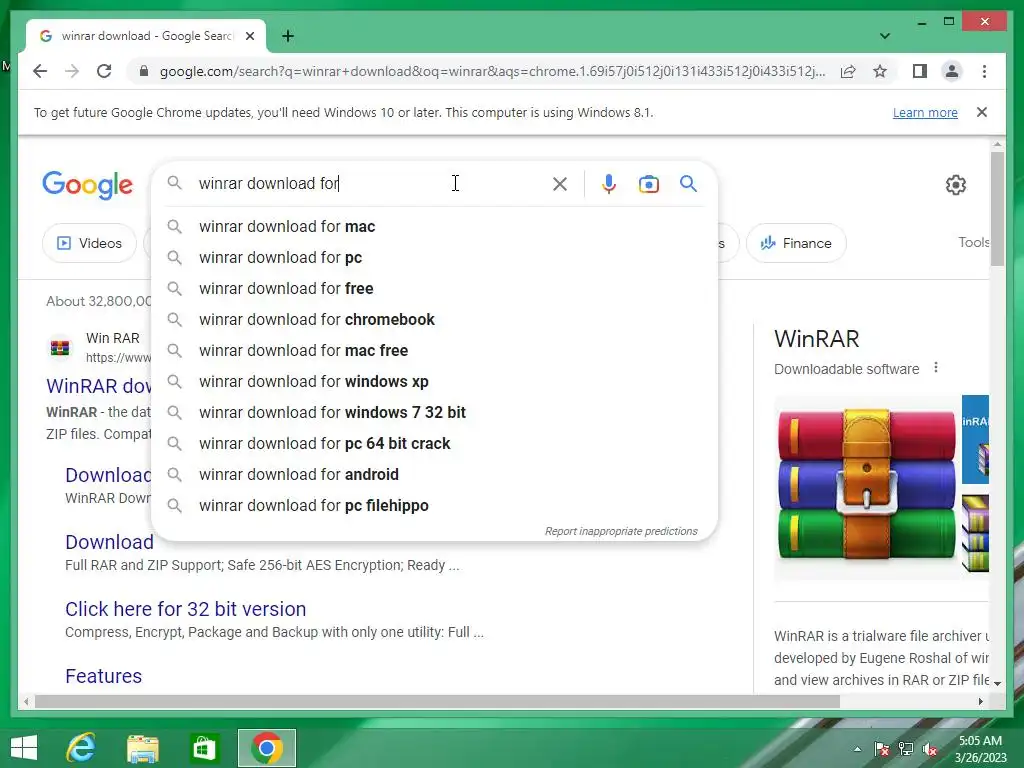Open Windows Store from taskbar

(x=203, y=748)
